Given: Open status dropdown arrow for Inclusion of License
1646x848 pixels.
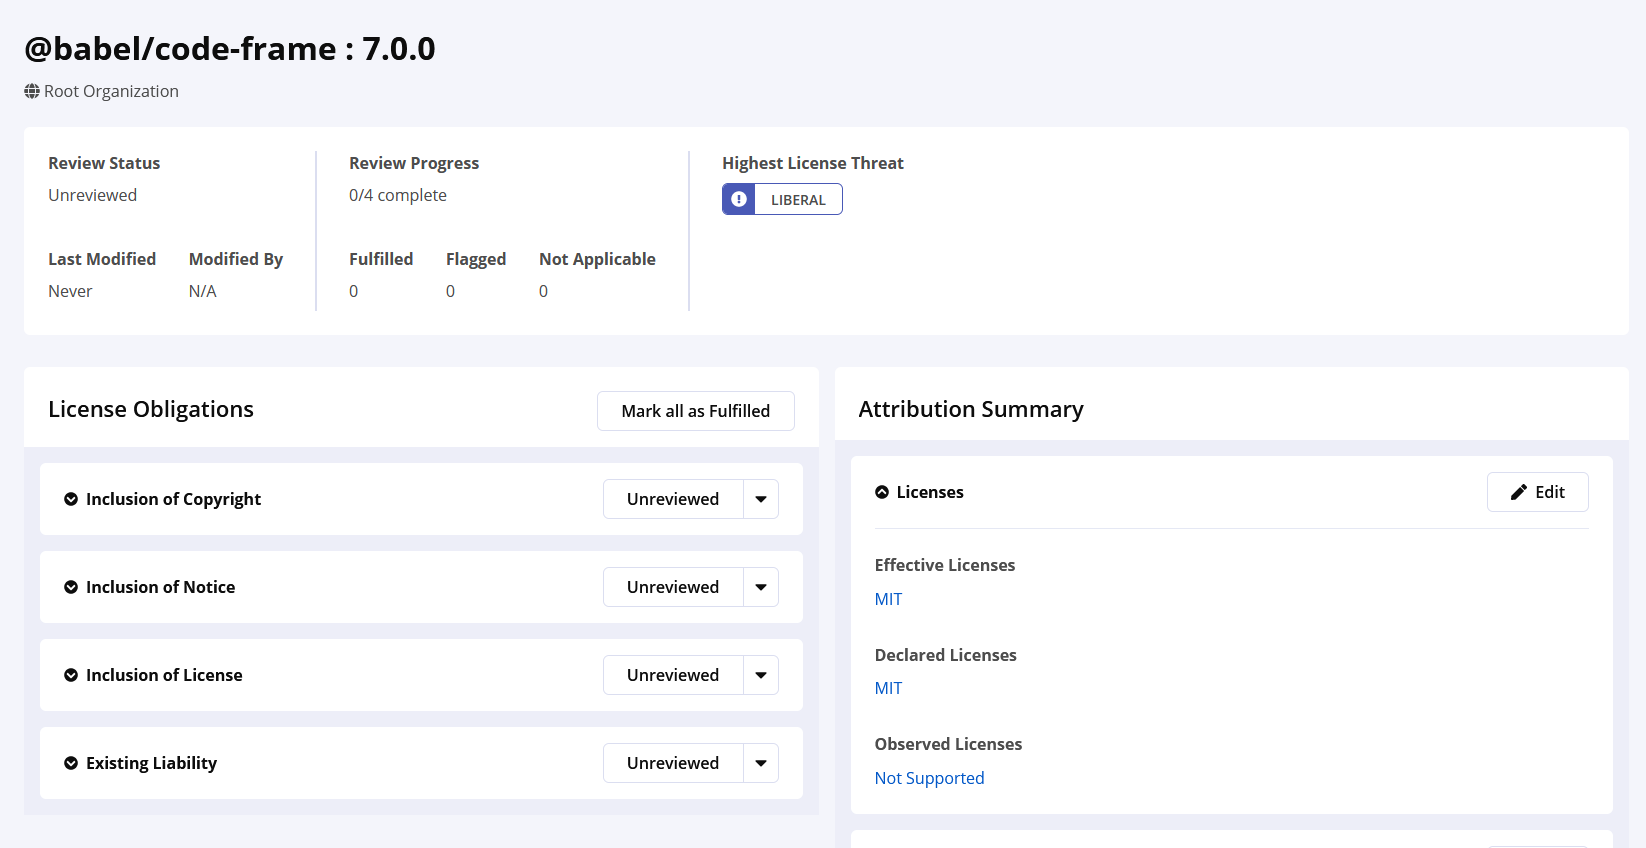Looking at the screenshot, I should (x=761, y=675).
